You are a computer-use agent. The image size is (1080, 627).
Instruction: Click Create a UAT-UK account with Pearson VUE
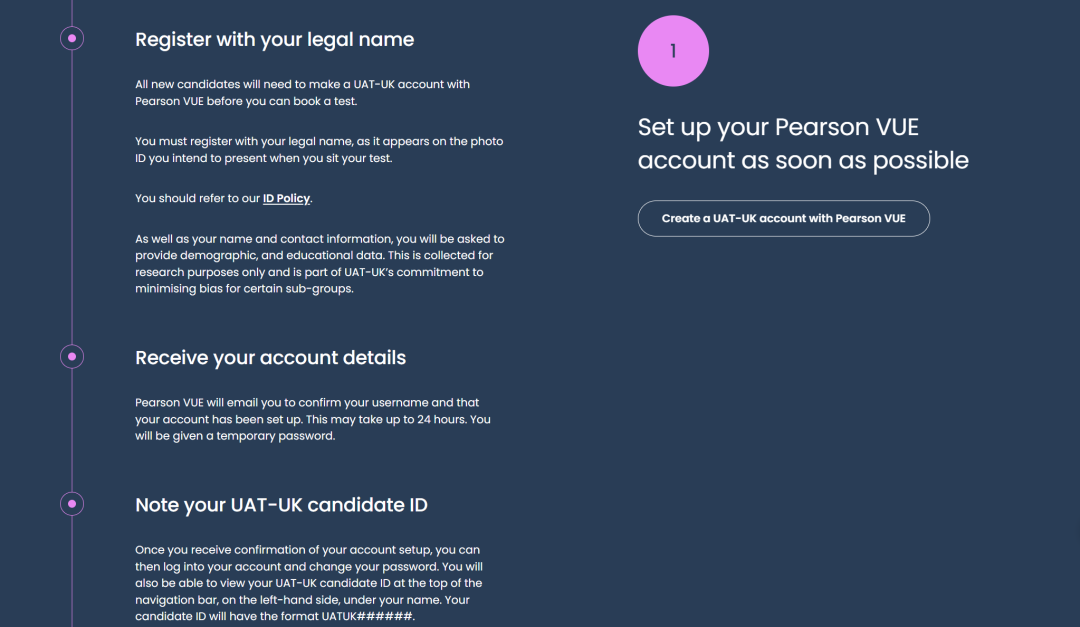783,218
